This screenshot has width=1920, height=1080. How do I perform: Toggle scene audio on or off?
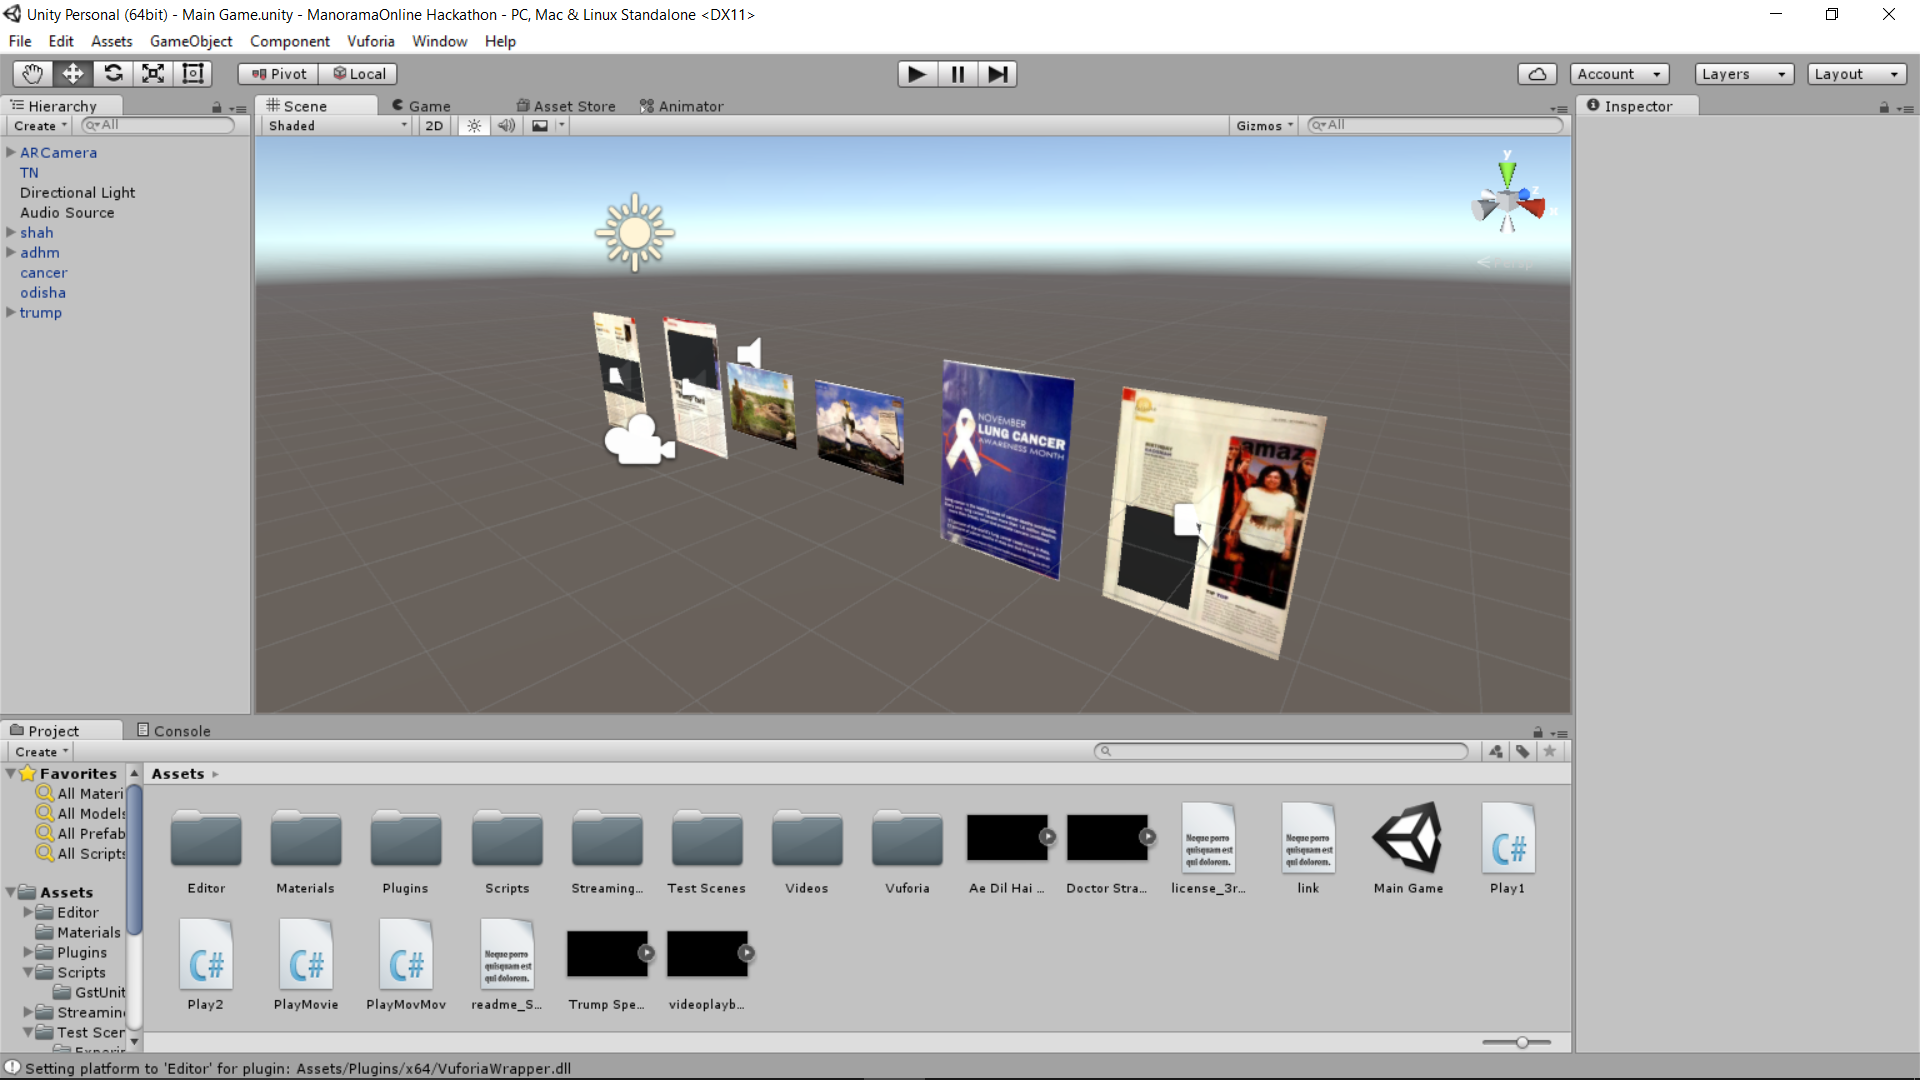(507, 126)
